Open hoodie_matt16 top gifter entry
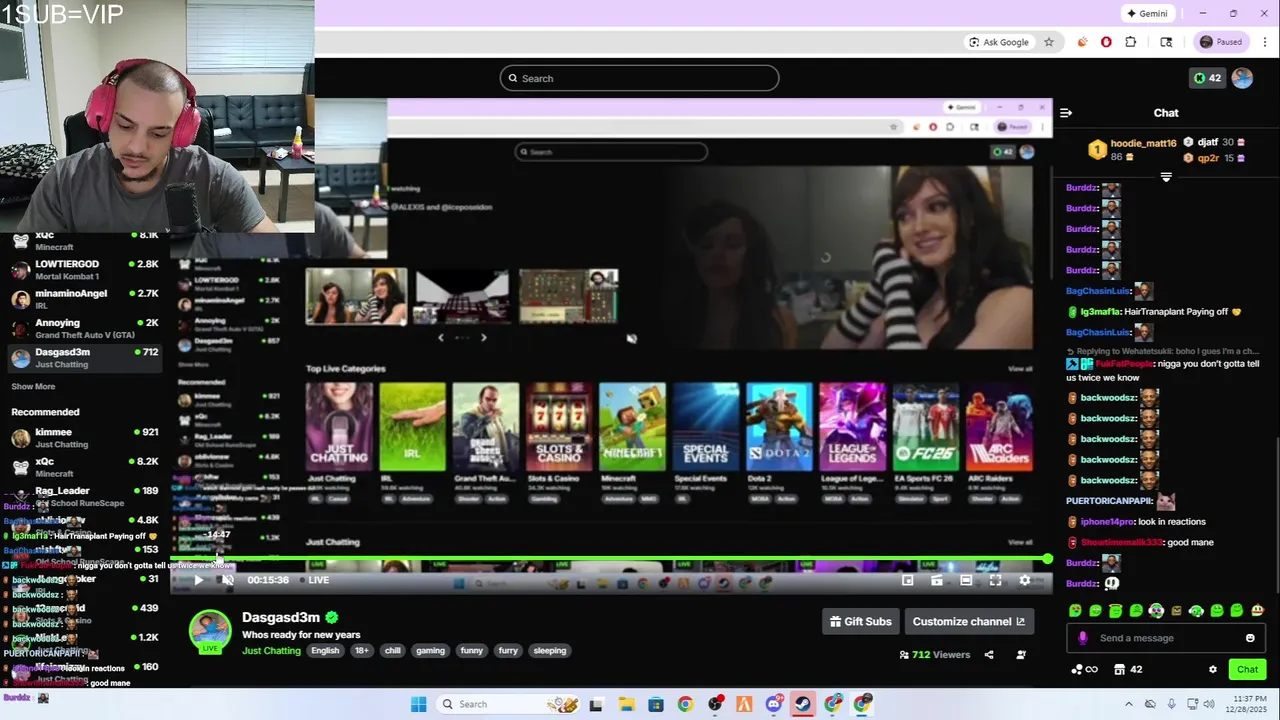The width and height of the screenshot is (1280, 720). pyautogui.click(x=1132, y=149)
